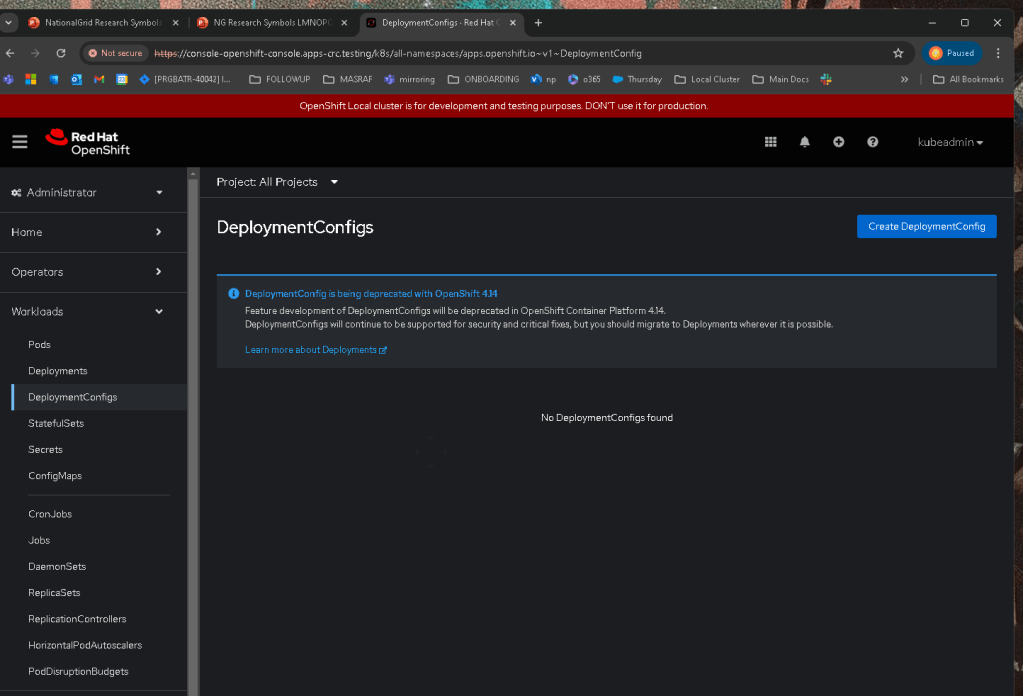Click the plus import YAML icon

point(838,142)
